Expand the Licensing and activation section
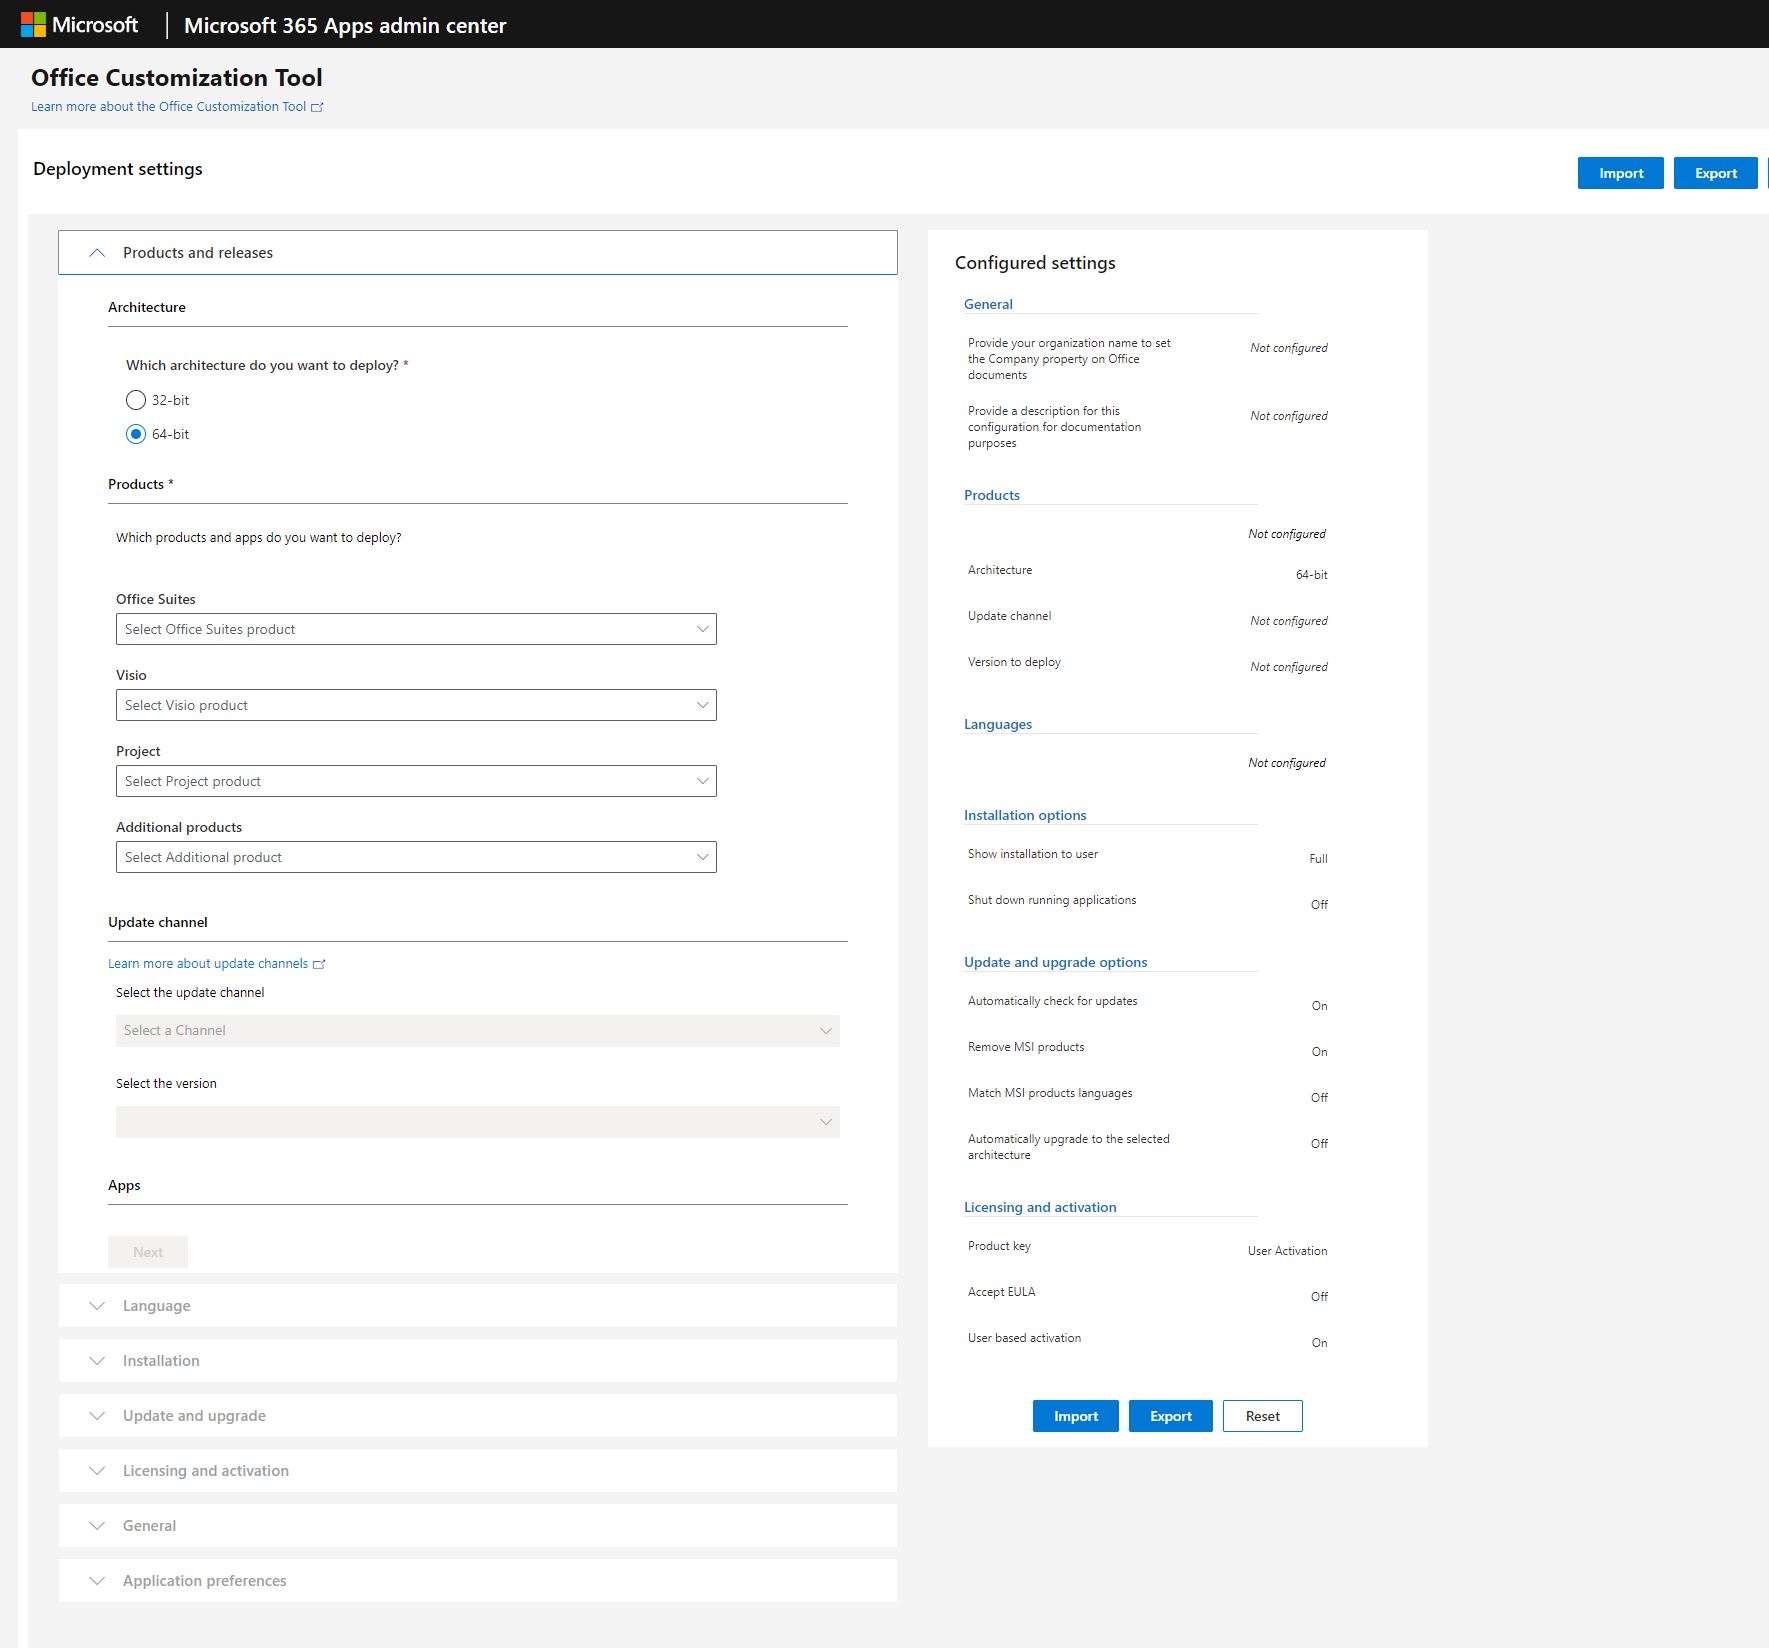The height and width of the screenshot is (1648, 1769). tap(478, 1471)
